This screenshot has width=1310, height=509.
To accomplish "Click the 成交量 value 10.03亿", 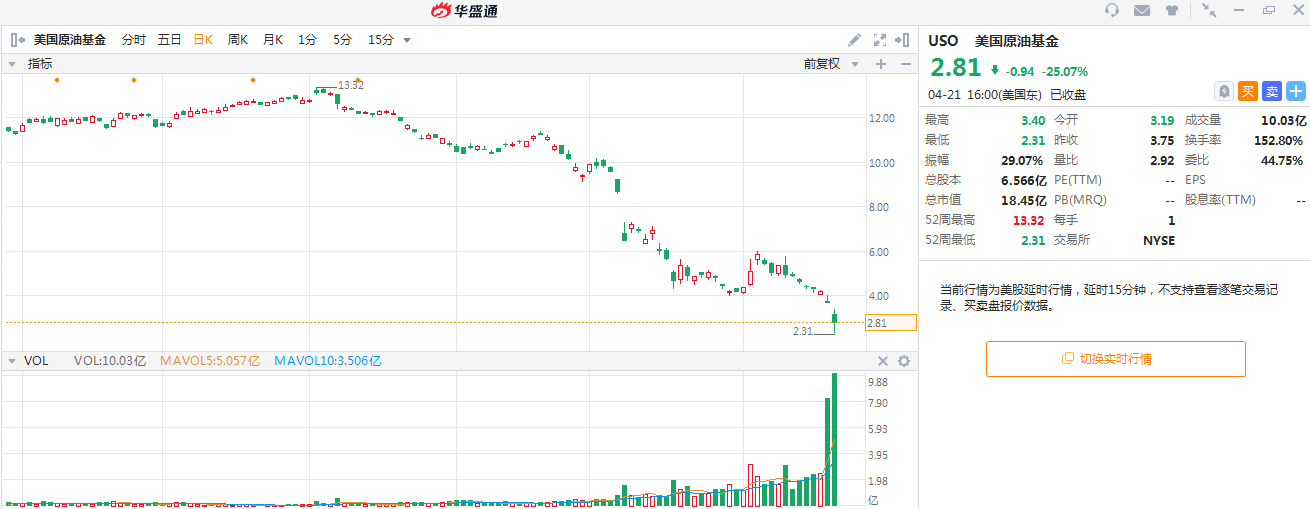I will pyautogui.click(x=1284, y=120).
